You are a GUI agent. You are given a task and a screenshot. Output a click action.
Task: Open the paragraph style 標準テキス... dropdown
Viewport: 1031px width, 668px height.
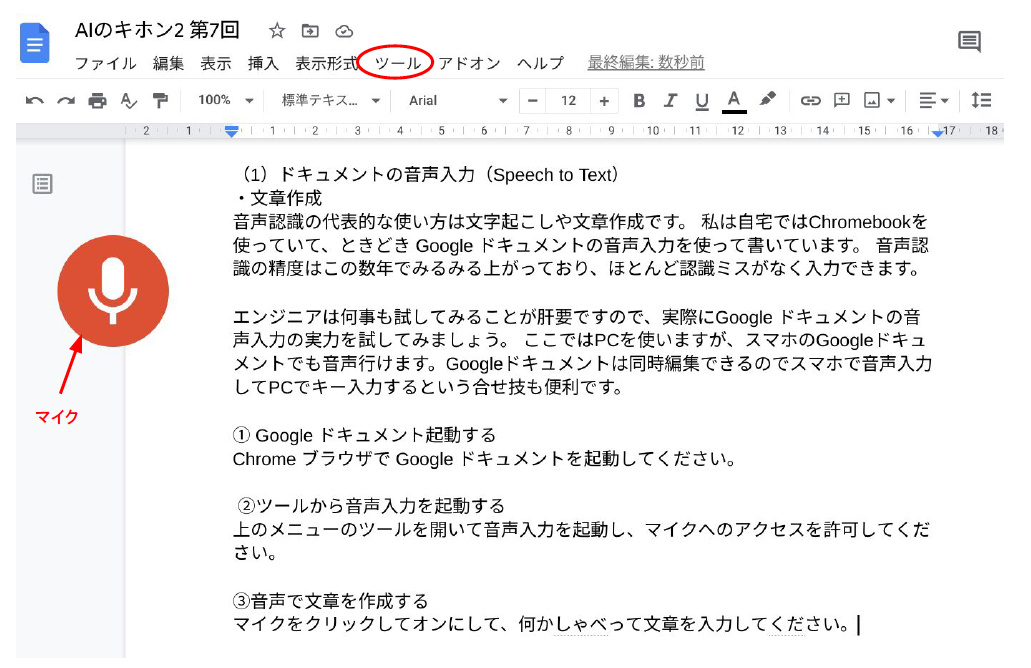[x=331, y=101]
